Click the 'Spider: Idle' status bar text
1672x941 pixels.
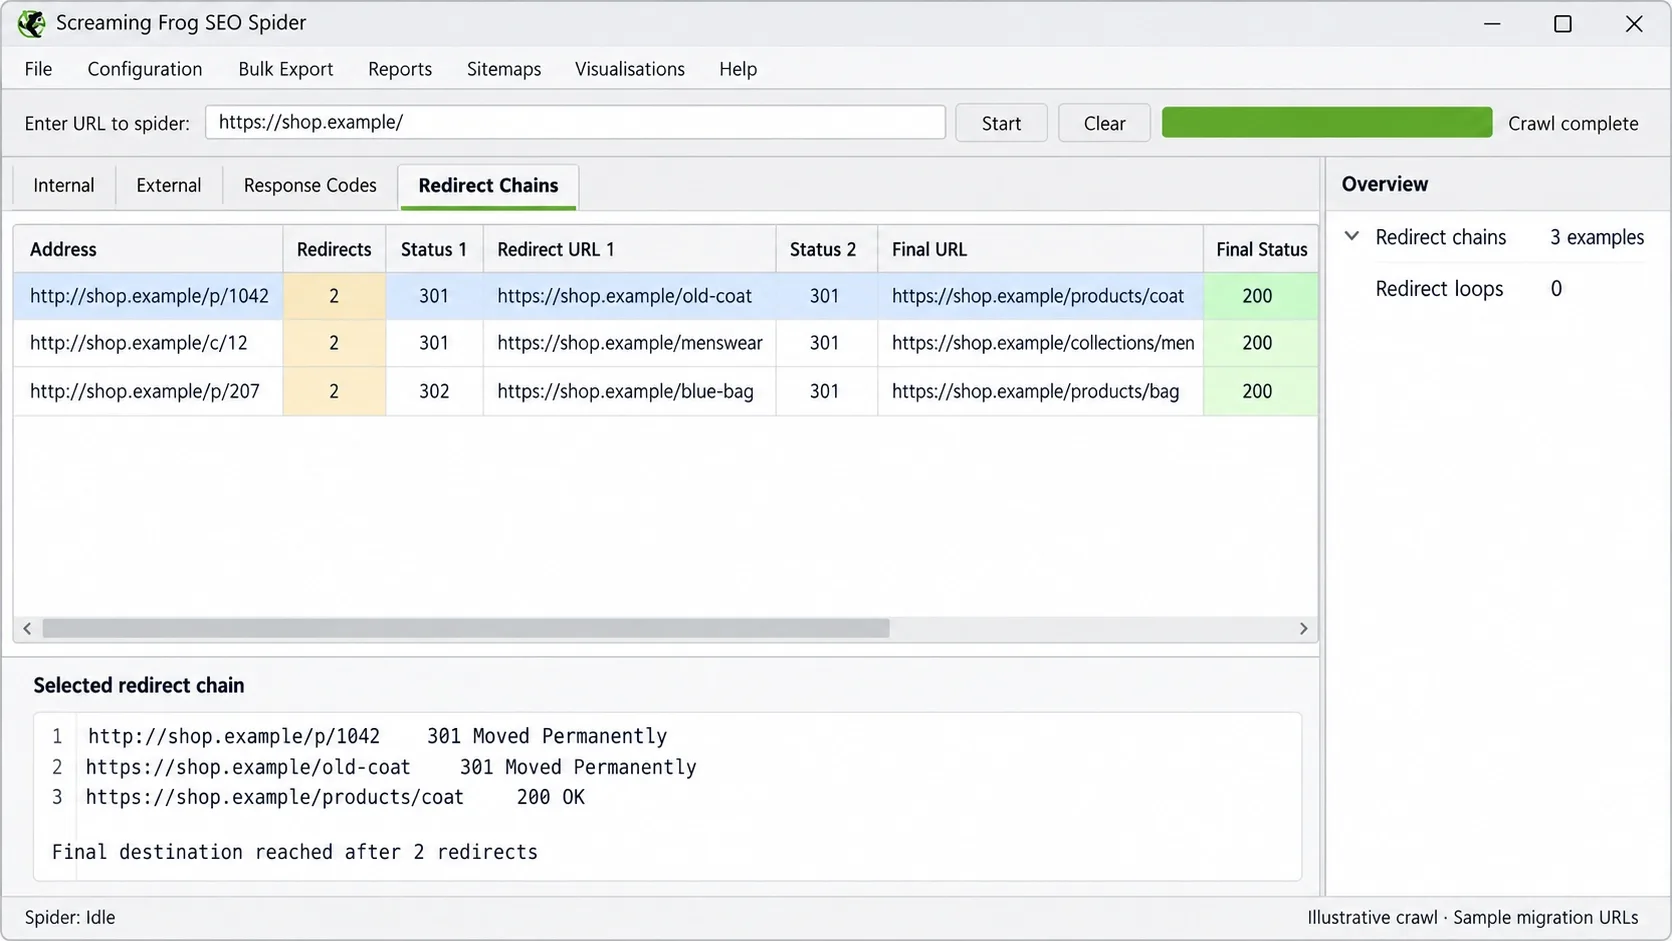click(x=70, y=917)
